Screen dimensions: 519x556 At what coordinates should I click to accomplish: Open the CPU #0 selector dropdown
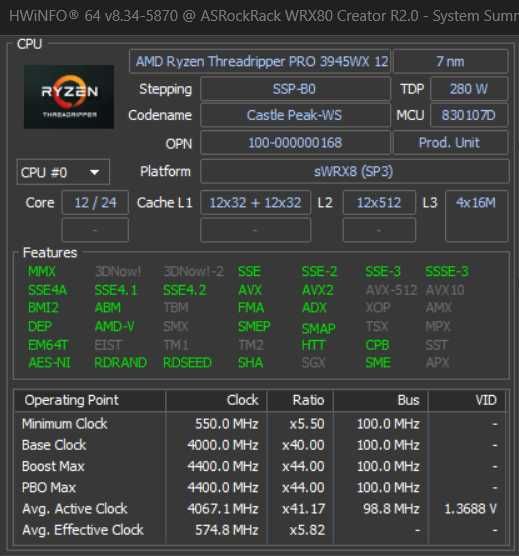(63, 172)
